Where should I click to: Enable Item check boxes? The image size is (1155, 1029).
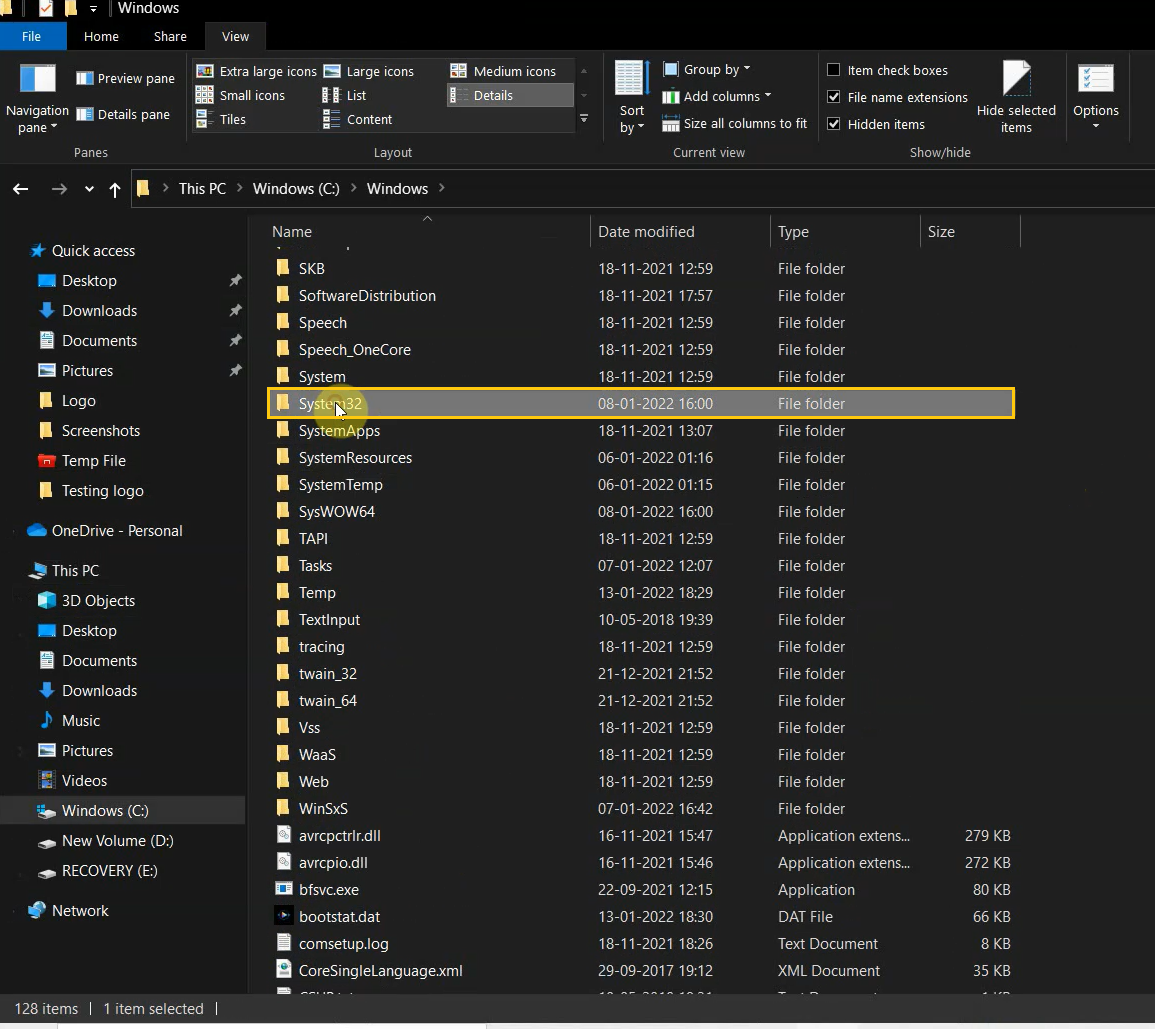(x=834, y=70)
